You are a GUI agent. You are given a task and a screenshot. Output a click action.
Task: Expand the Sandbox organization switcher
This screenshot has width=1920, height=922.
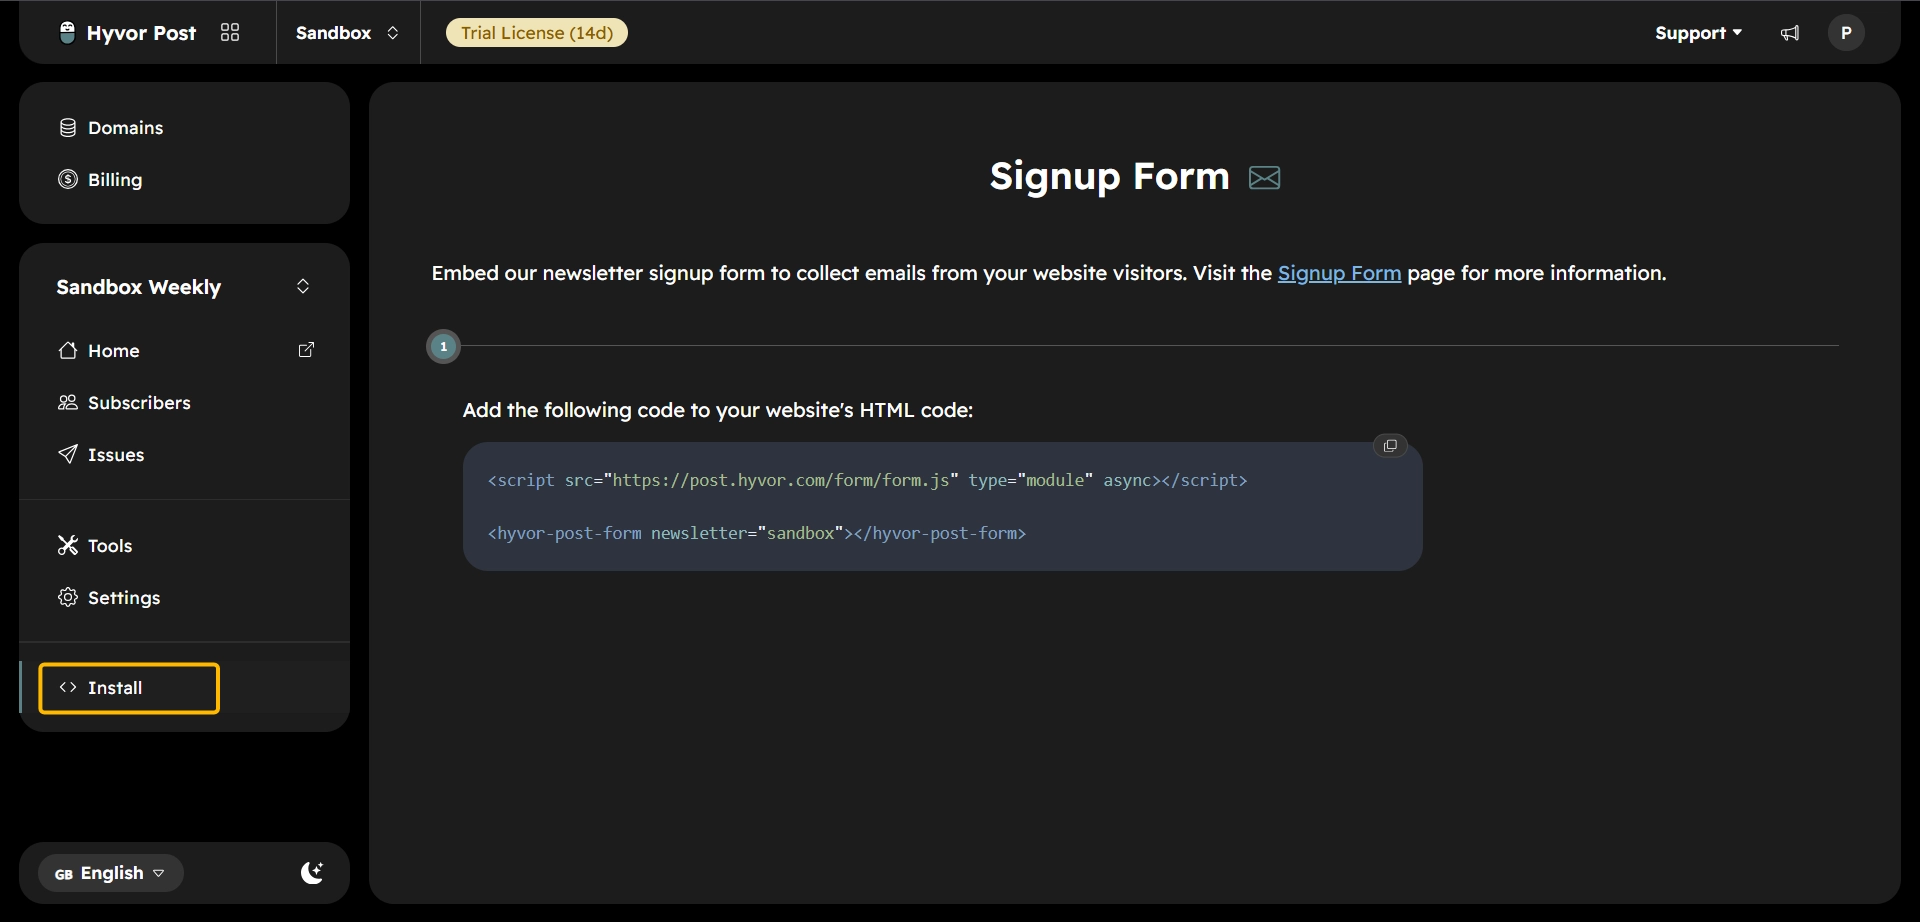pos(347,33)
